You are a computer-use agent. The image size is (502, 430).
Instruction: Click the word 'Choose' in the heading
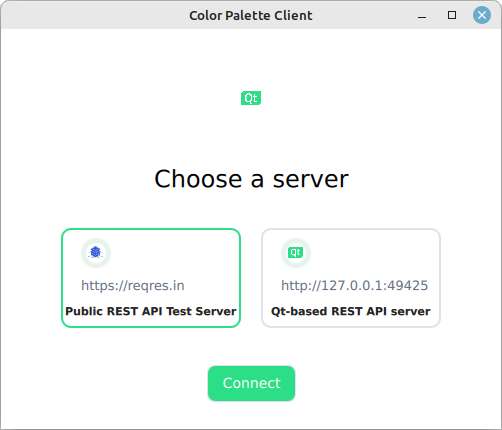[x=198, y=179]
